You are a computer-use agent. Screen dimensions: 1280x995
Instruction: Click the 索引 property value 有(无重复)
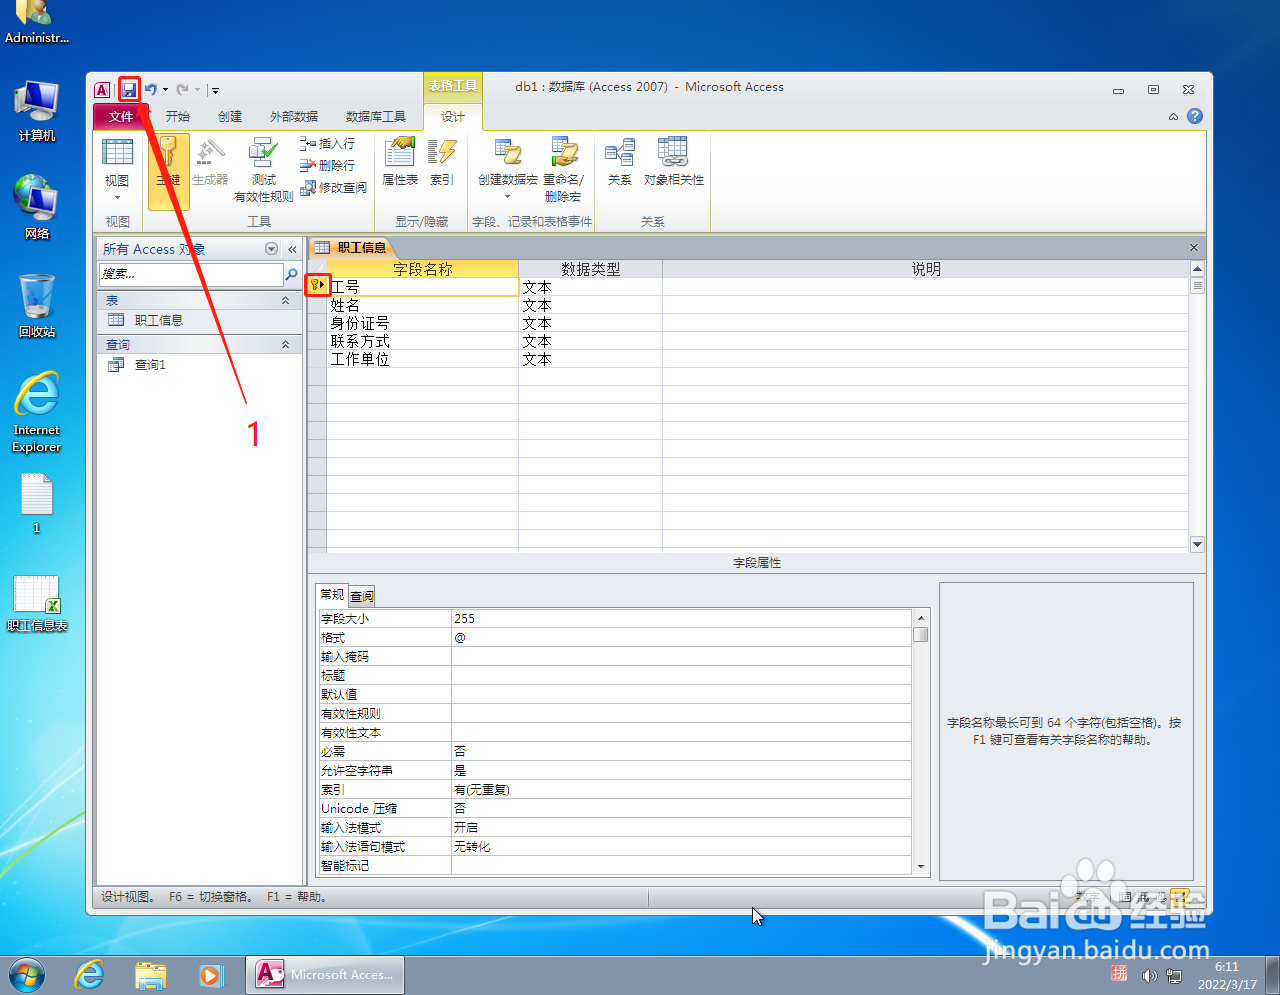(x=681, y=789)
